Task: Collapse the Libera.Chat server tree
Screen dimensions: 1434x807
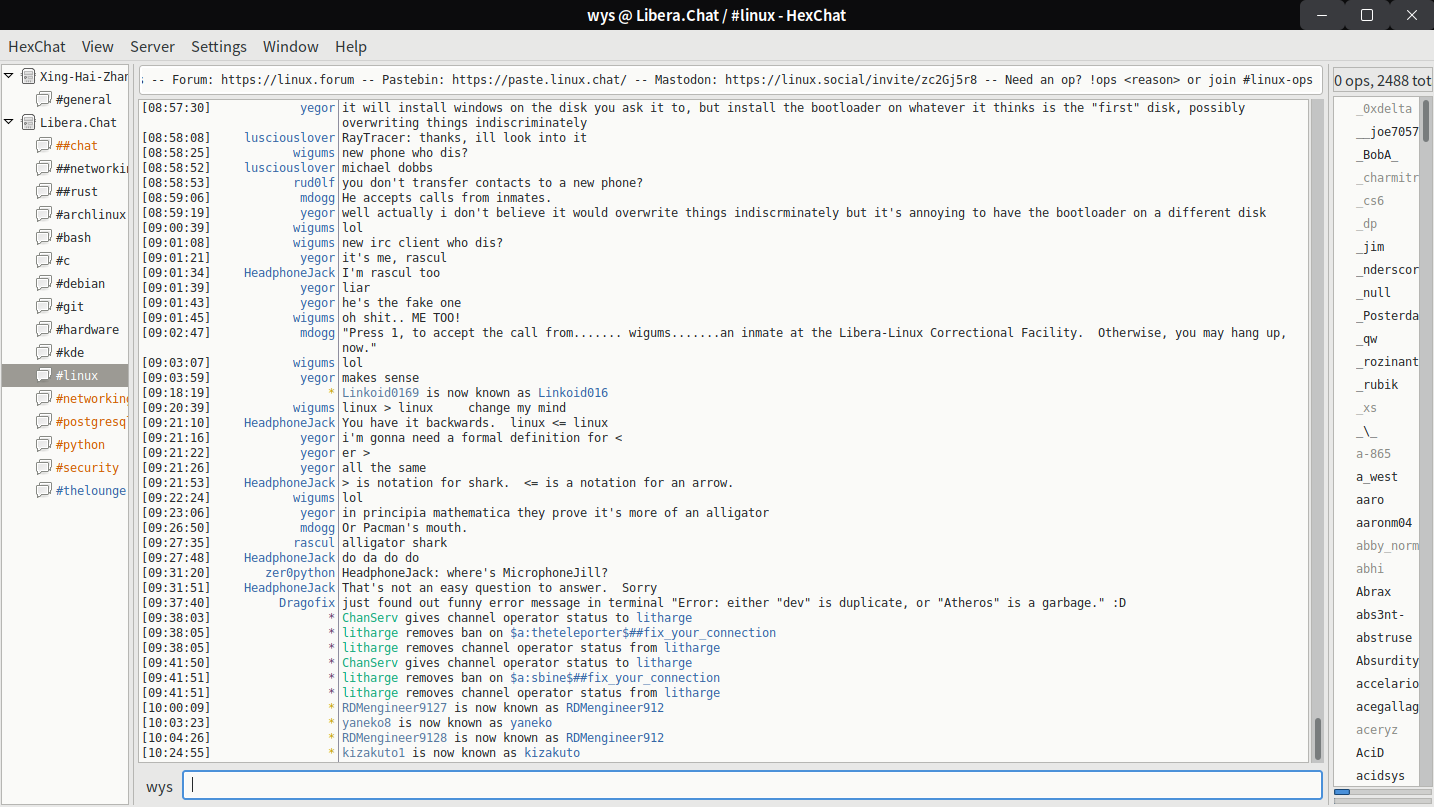Action: coord(9,122)
